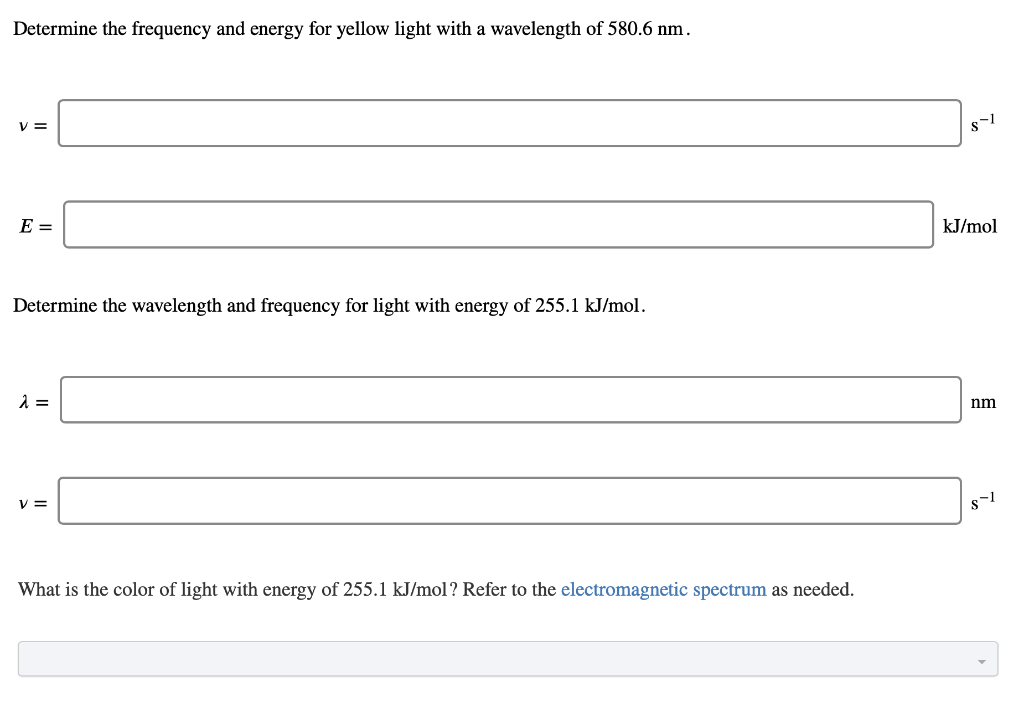The width and height of the screenshot is (1024, 723).
Task: Click the second frequency answer box
Action: coord(510,501)
